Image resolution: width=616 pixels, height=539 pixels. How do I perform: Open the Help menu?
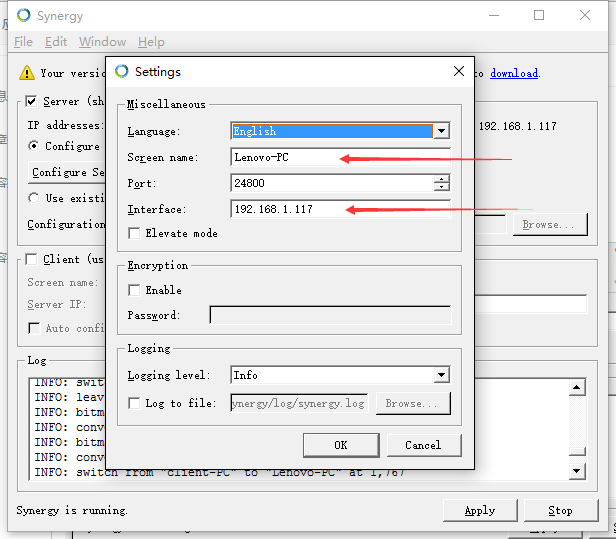tap(151, 42)
